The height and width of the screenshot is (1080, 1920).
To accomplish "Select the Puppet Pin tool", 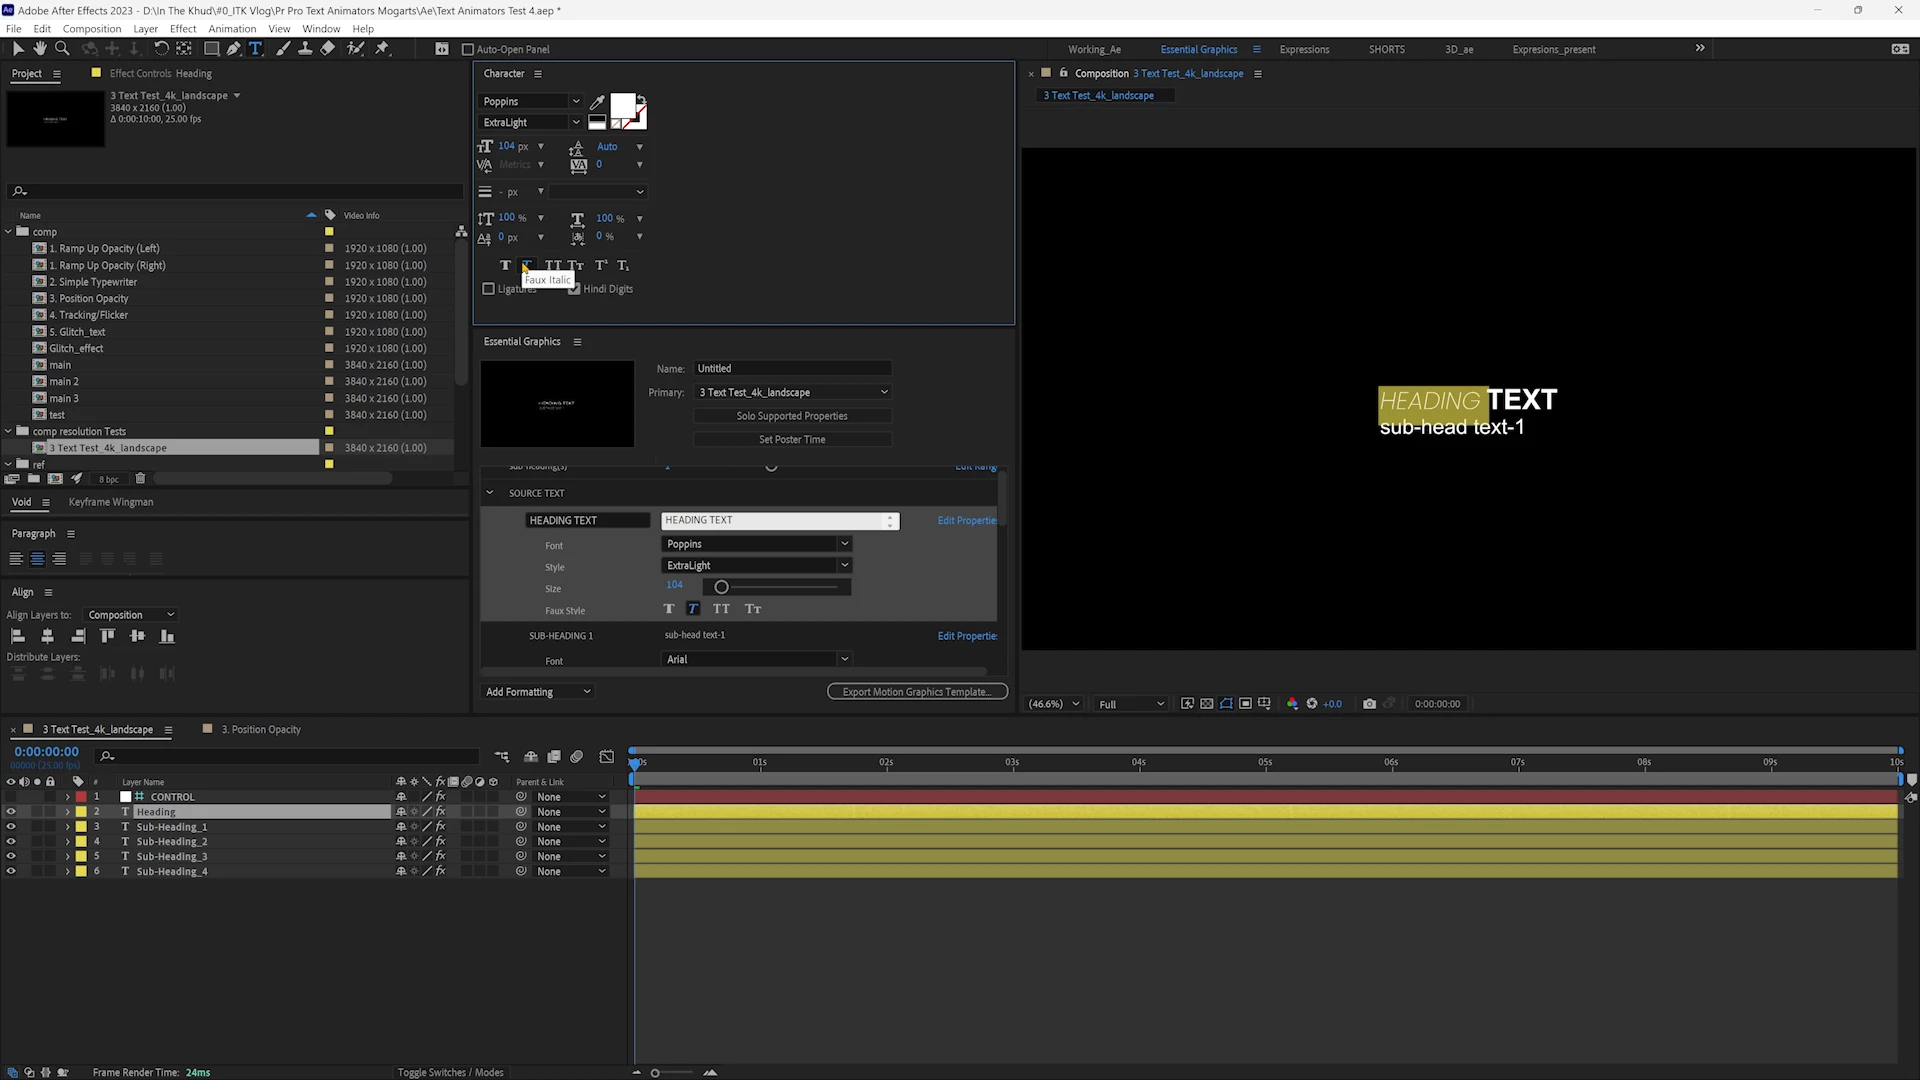I will [x=382, y=48].
